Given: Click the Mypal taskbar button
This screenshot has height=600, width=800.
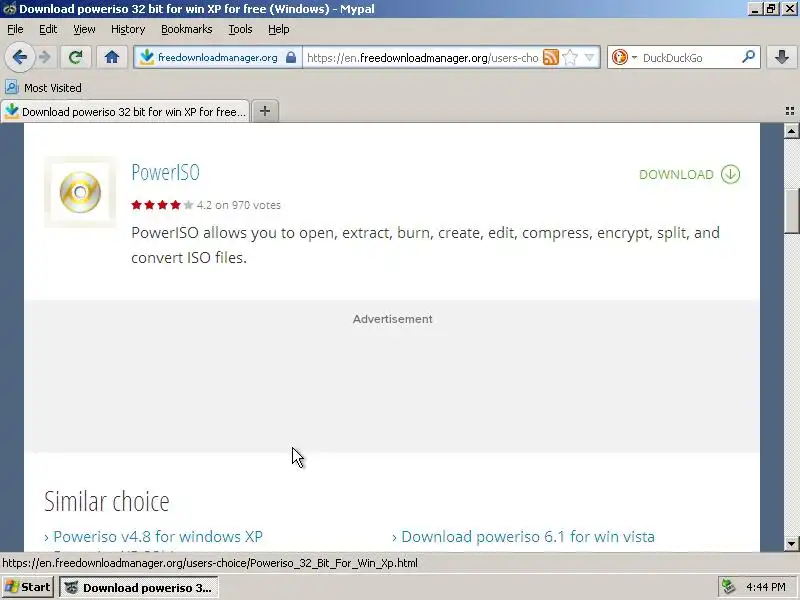Looking at the screenshot, I should pos(139,587).
